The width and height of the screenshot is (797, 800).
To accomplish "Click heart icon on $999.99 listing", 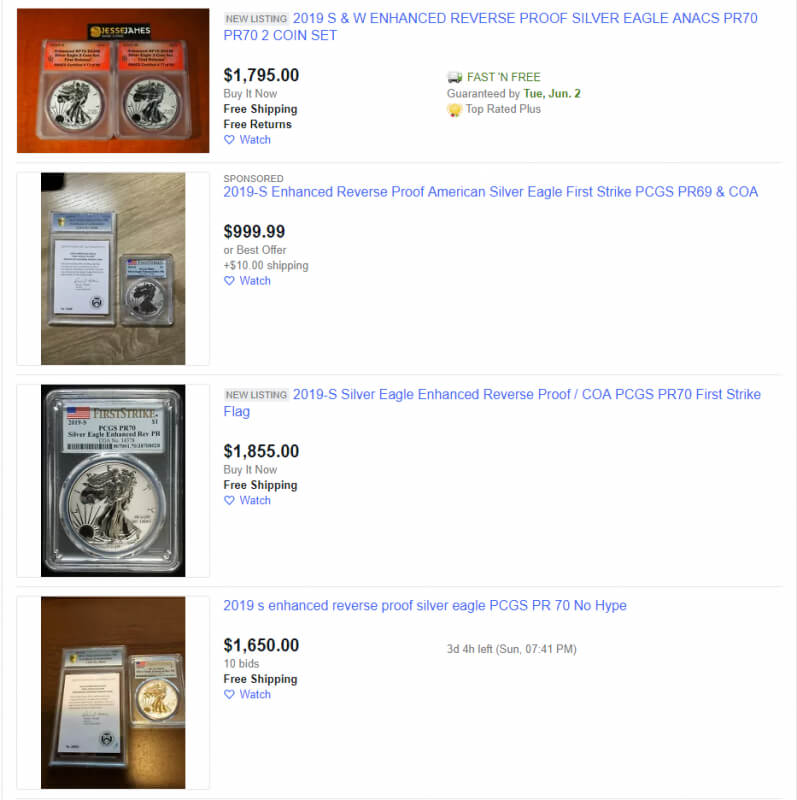I will point(229,281).
